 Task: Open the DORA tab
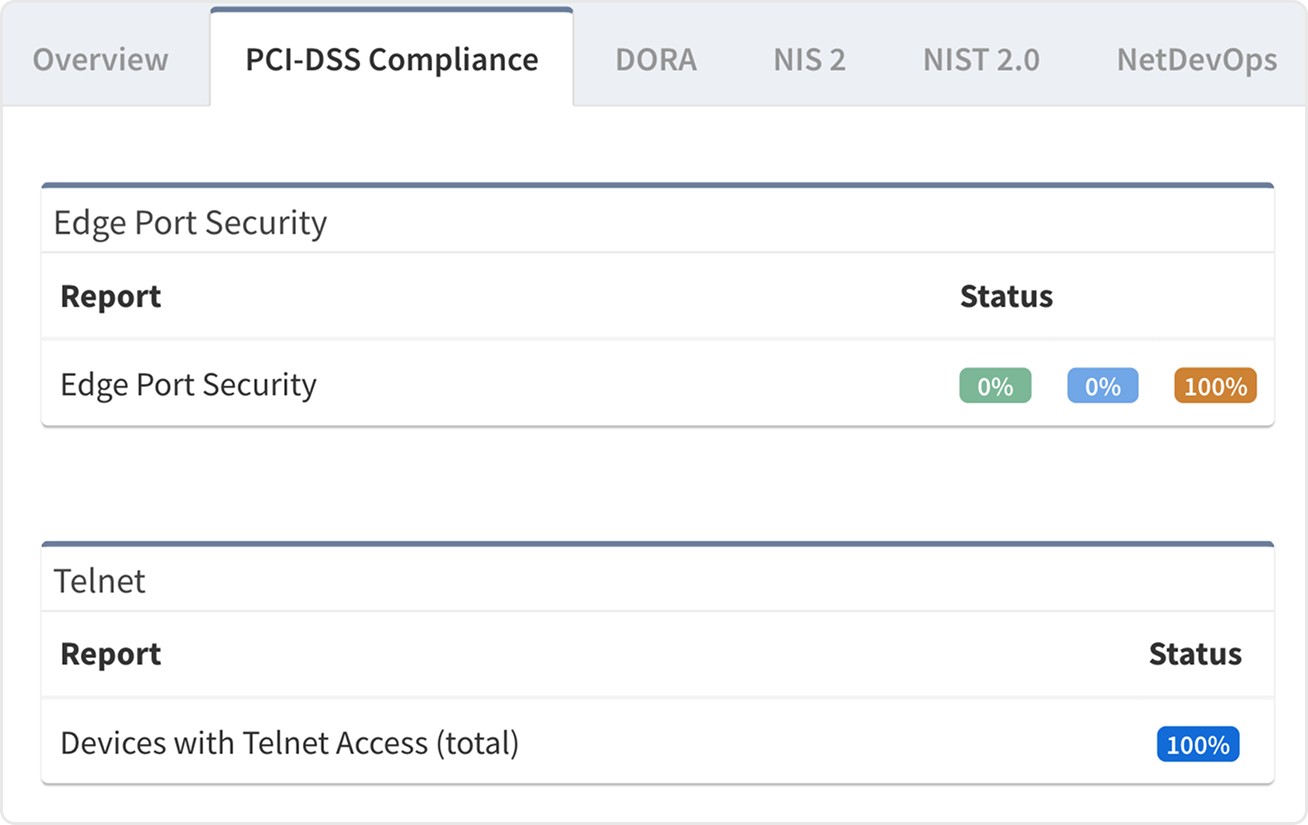(x=655, y=59)
